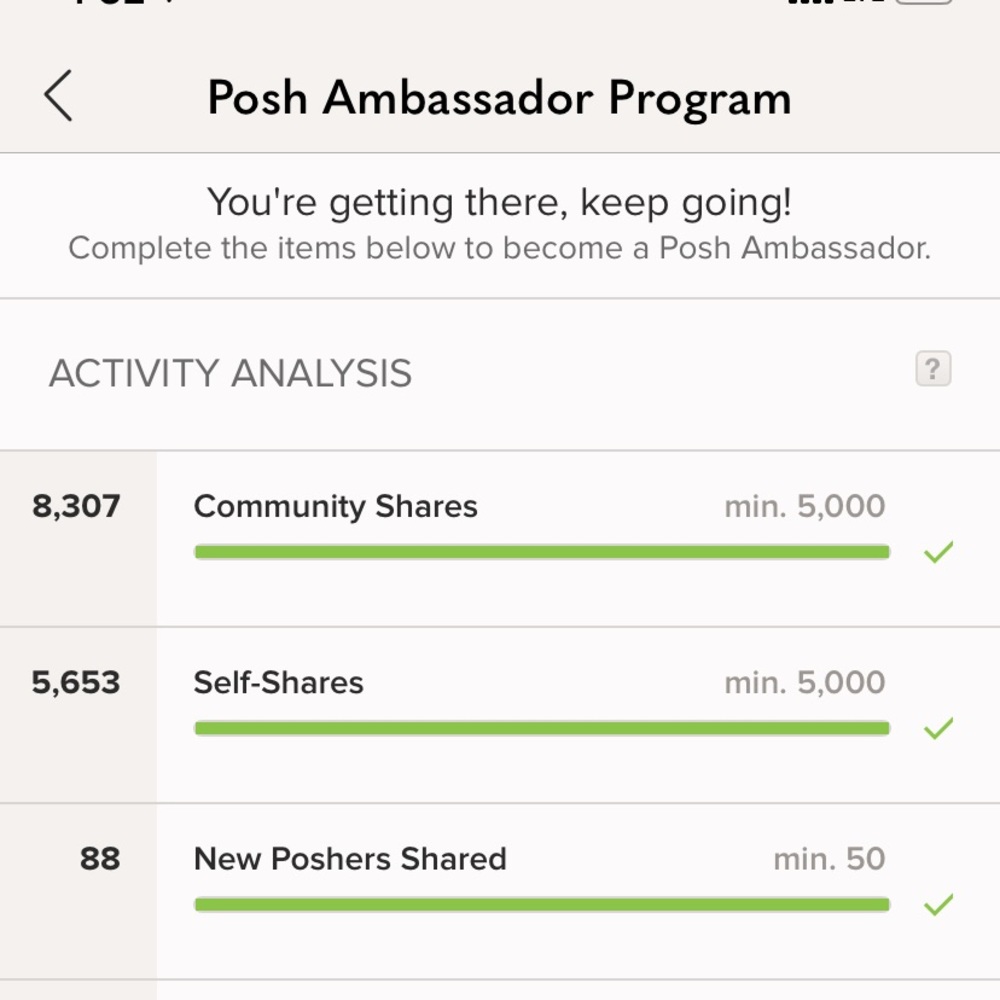Tap the Community Shares count of 8,307

pyautogui.click(x=78, y=506)
